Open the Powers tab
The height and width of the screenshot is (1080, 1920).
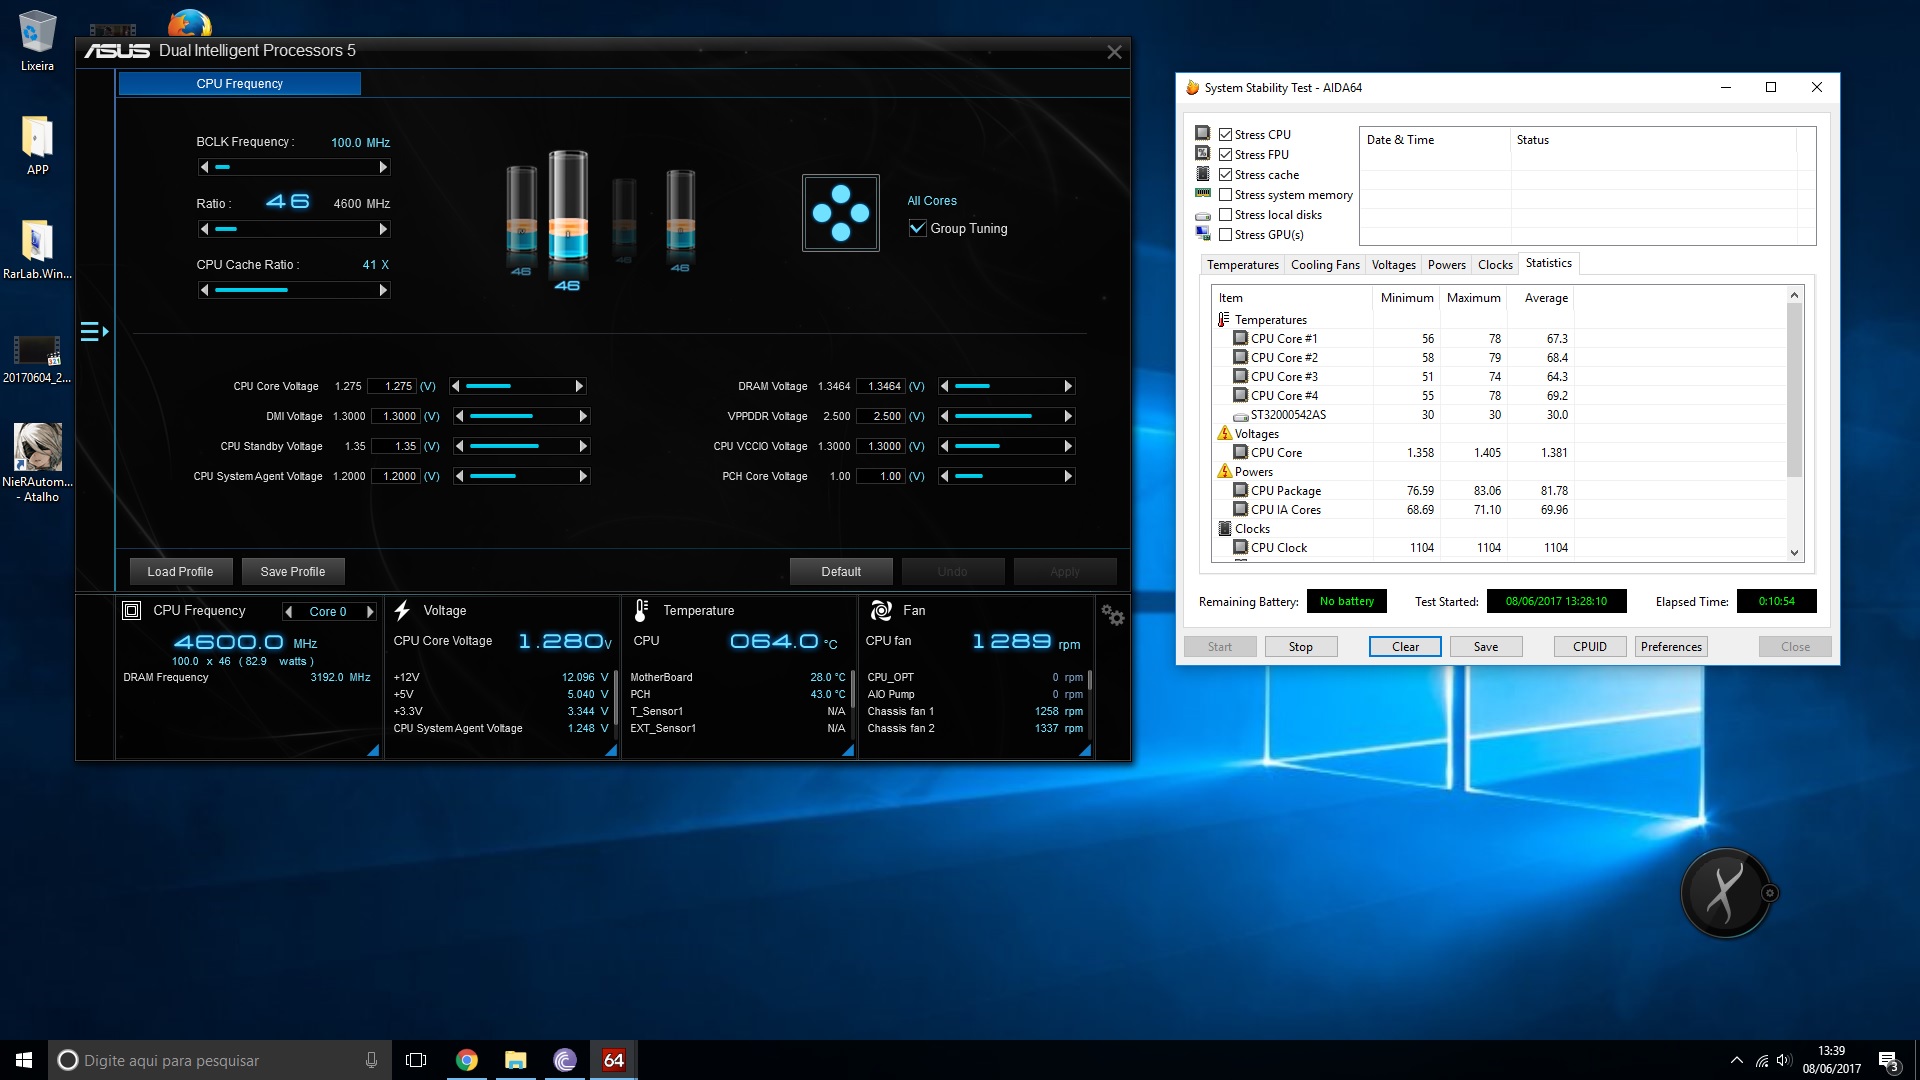click(x=1446, y=265)
